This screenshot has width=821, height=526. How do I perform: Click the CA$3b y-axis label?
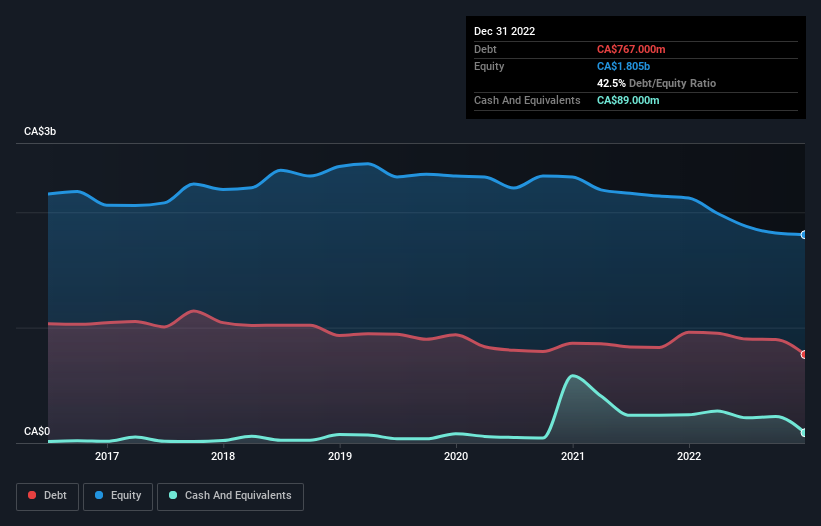click(40, 131)
